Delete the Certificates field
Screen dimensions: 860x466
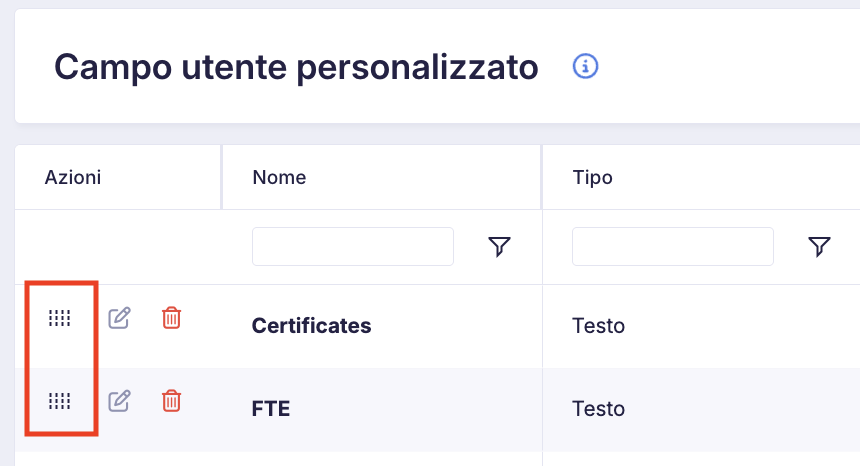pos(171,318)
